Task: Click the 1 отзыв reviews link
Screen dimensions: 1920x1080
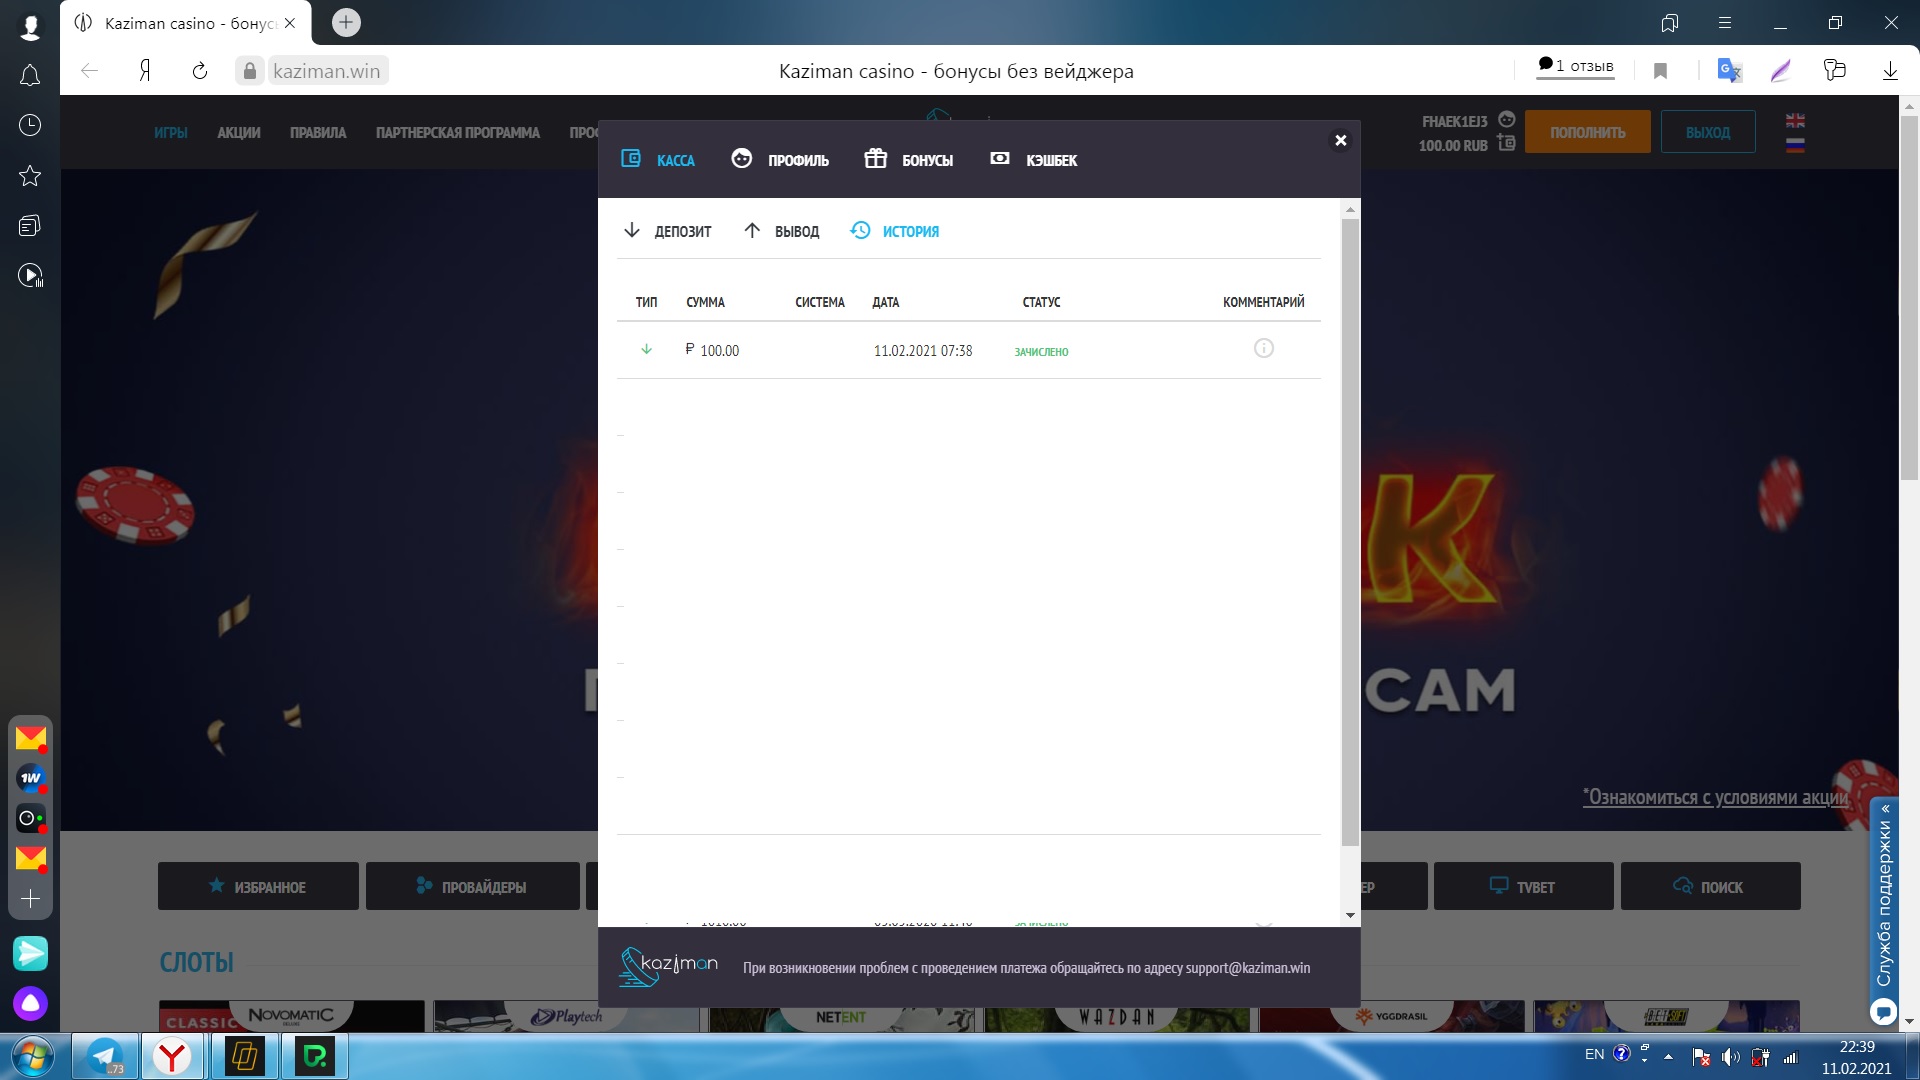Action: coord(1576,67)
